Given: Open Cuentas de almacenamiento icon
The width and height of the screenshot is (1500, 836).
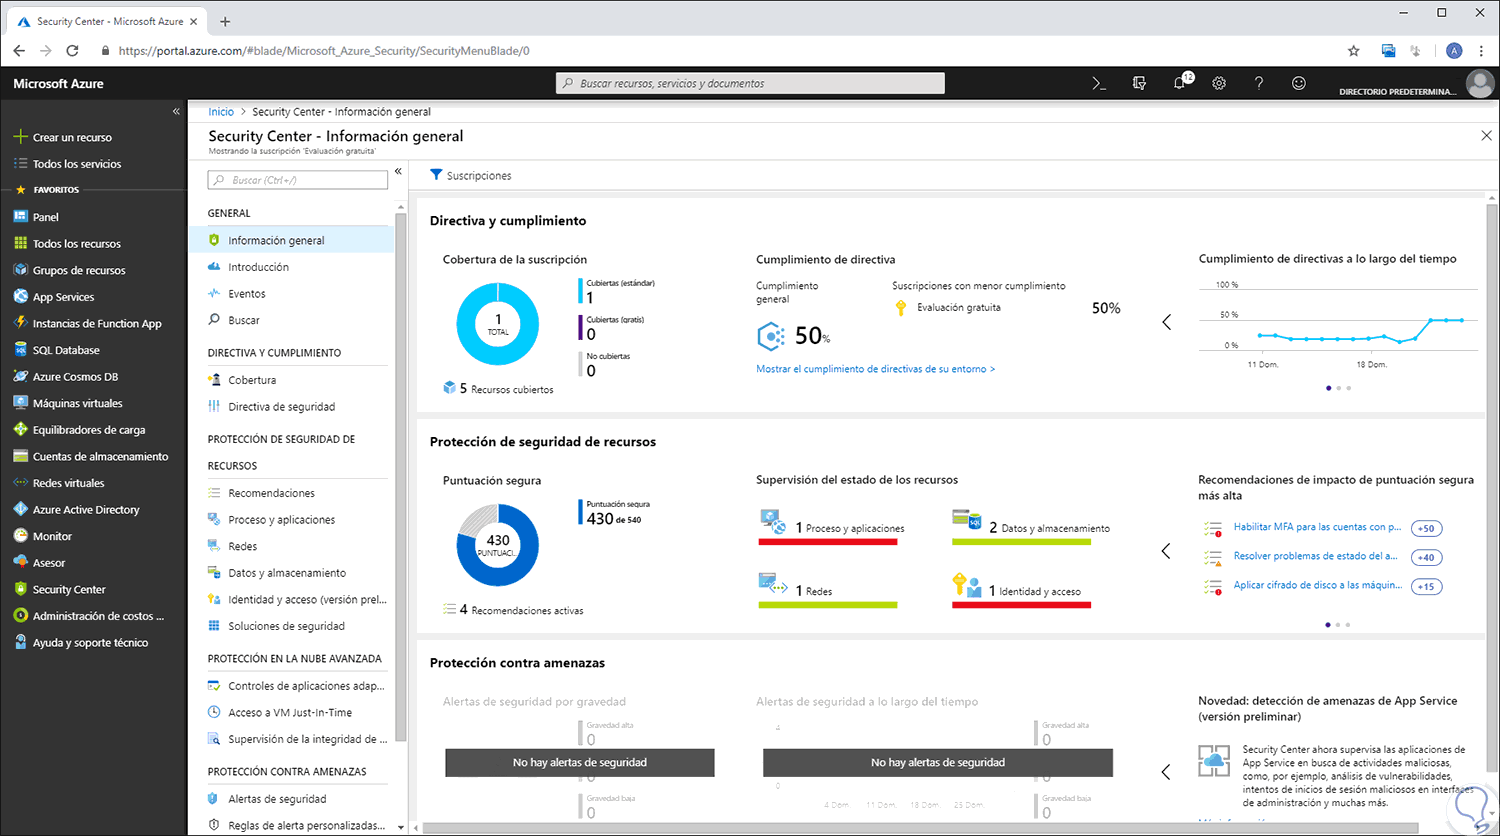Looking at the screenshot, I should tap(20, 456).
